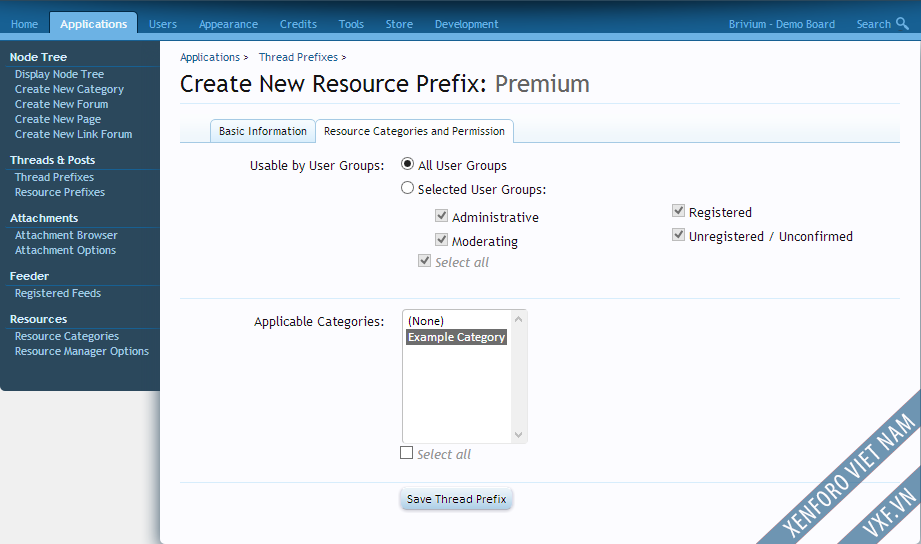The image size is (921, 544).
Task: Open the Users tab
Action: (163, 24)
